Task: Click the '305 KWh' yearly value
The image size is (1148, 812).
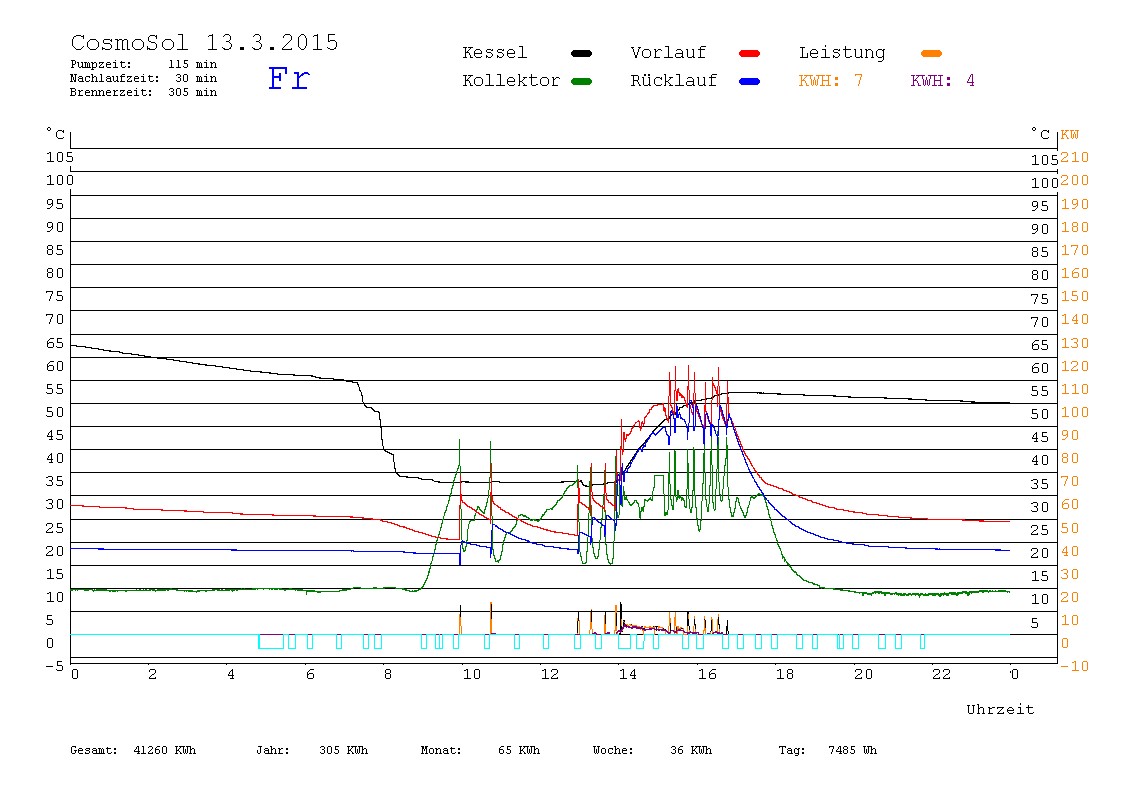Action: pyautogui.click(x=343, y=750)
